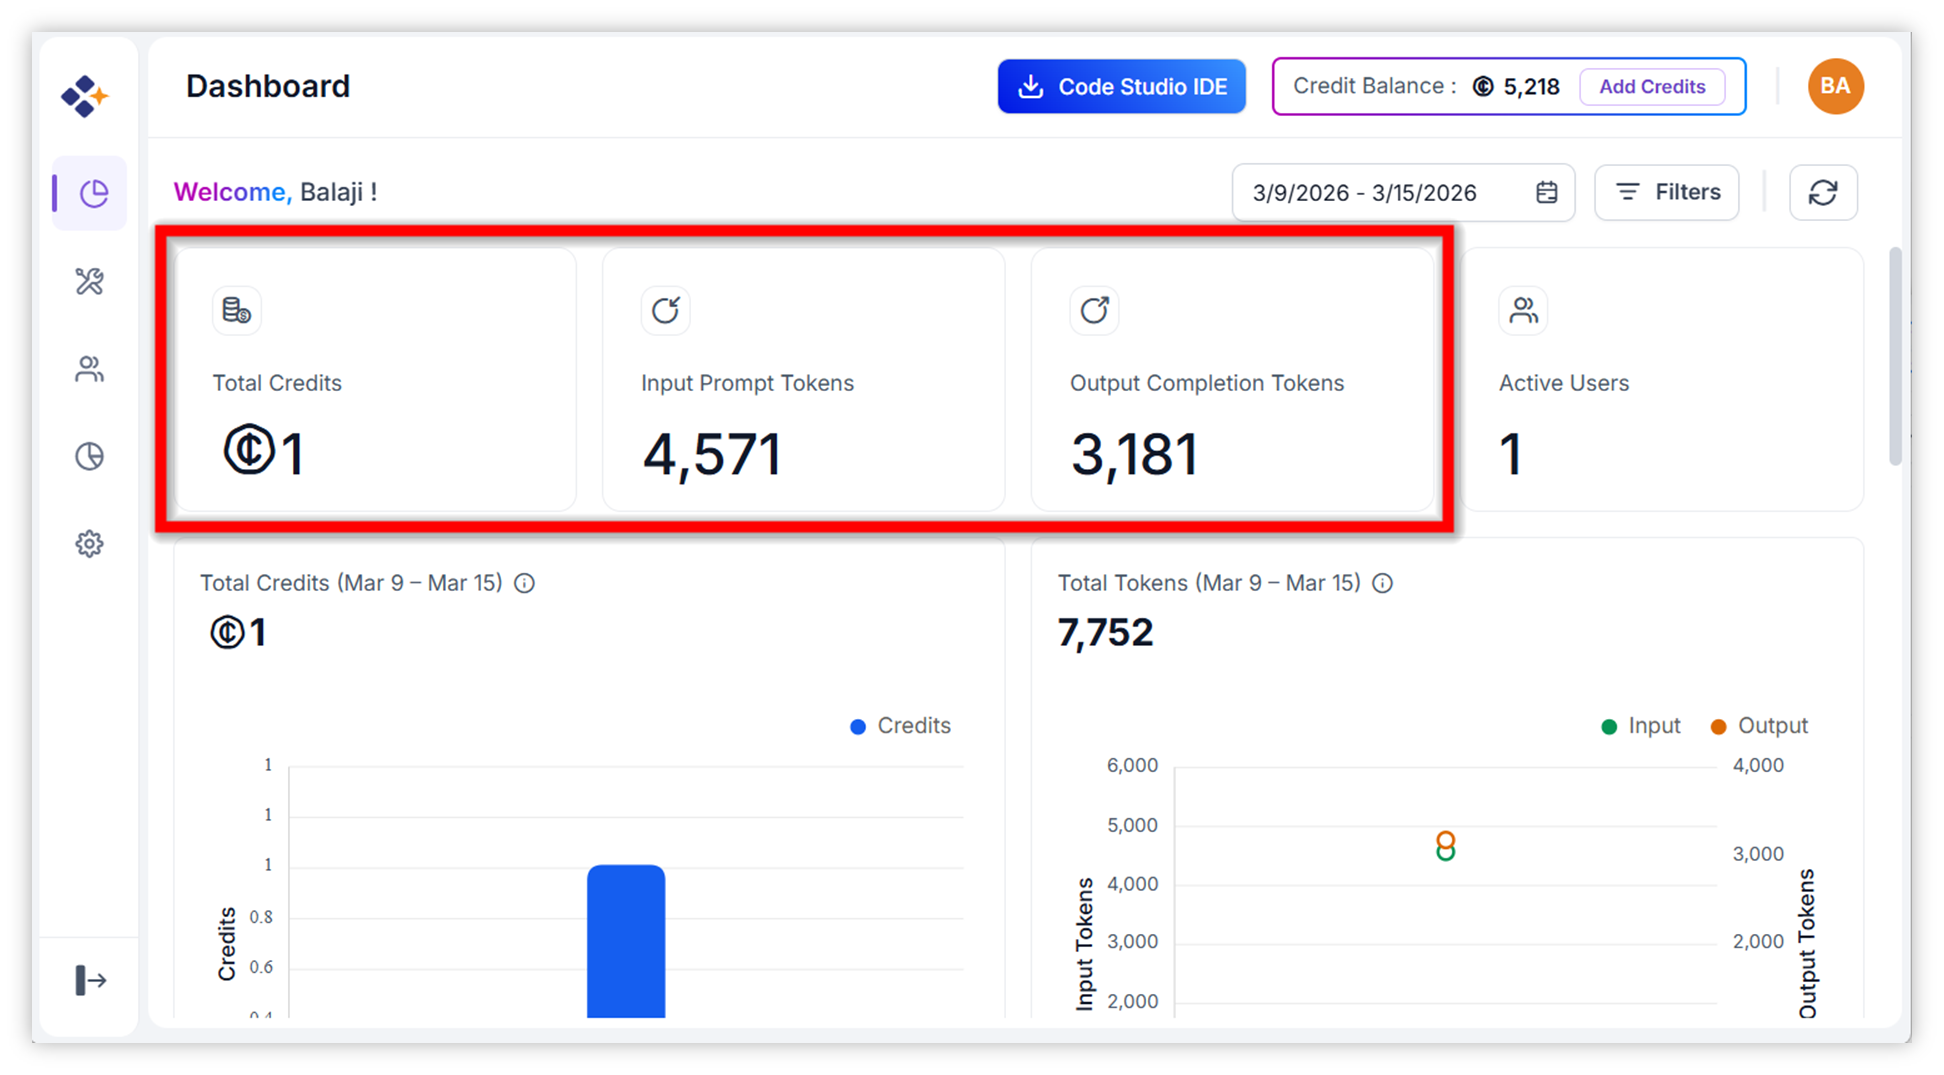
Task: Toggle the Input legend series
Action: tap(1641, 726)
